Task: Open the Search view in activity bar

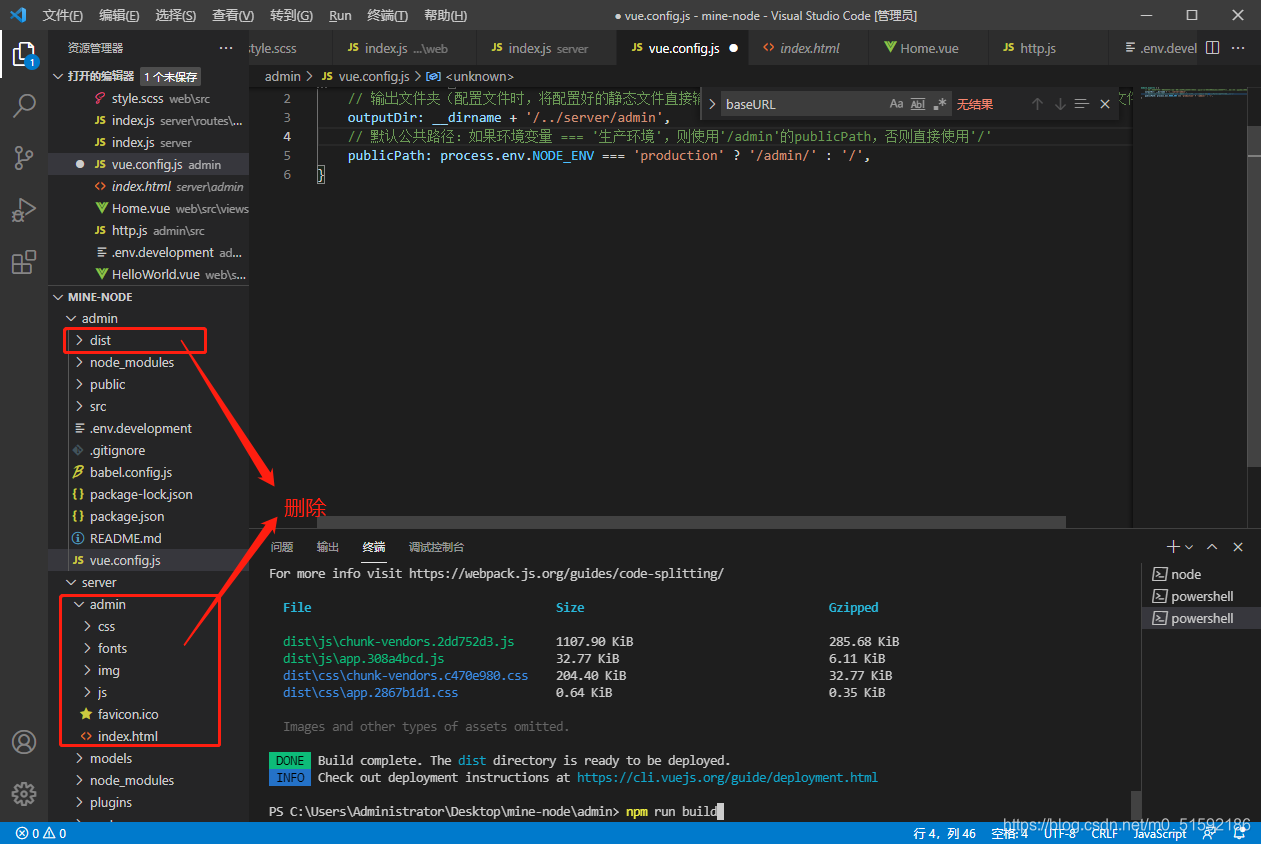Action: (24, 105)
